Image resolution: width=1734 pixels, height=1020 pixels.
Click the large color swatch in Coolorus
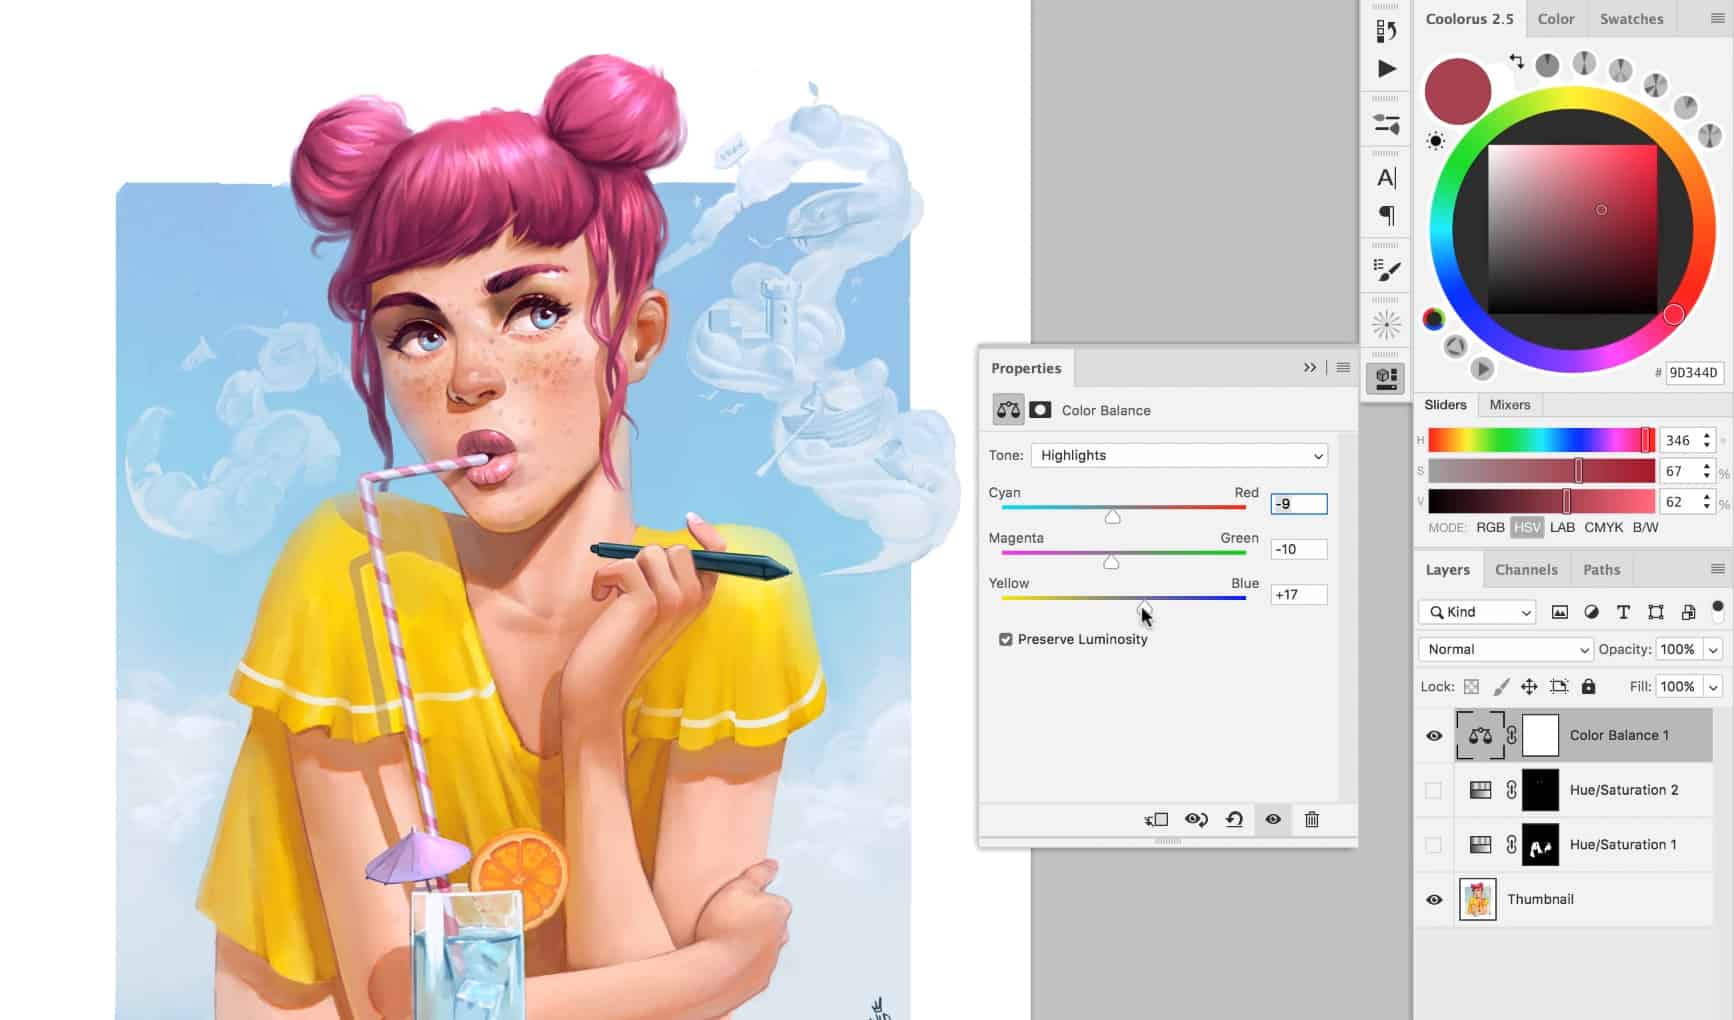(x=1457, y=90)
